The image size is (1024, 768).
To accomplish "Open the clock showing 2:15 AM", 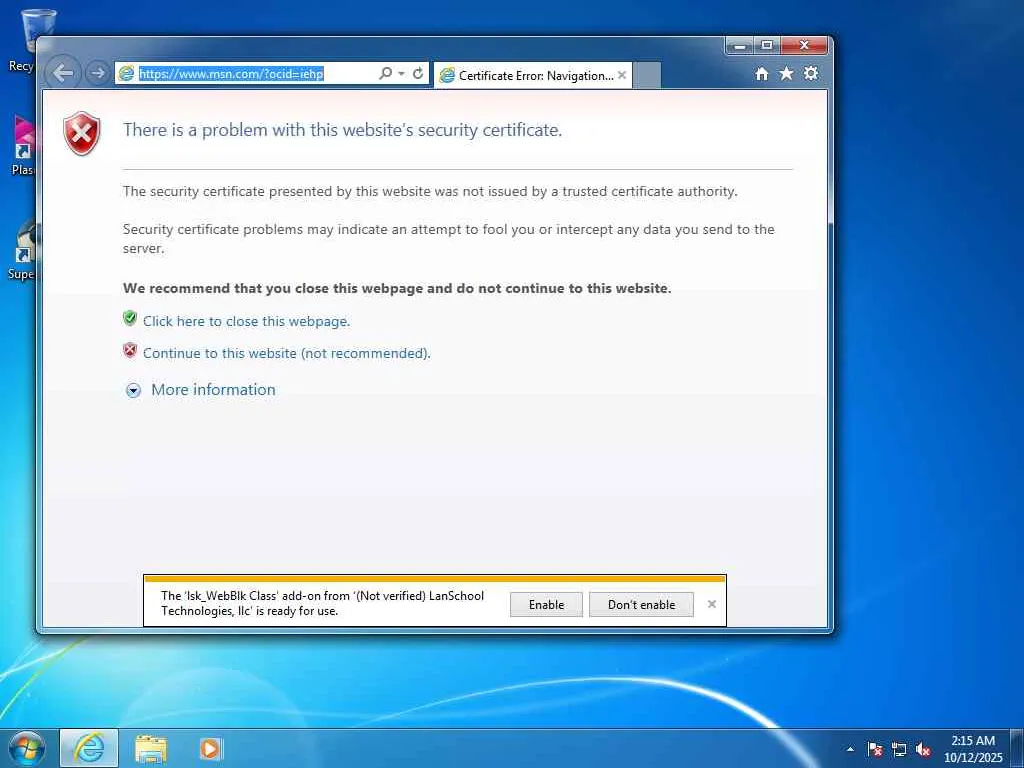I will [x=973, y=749].
